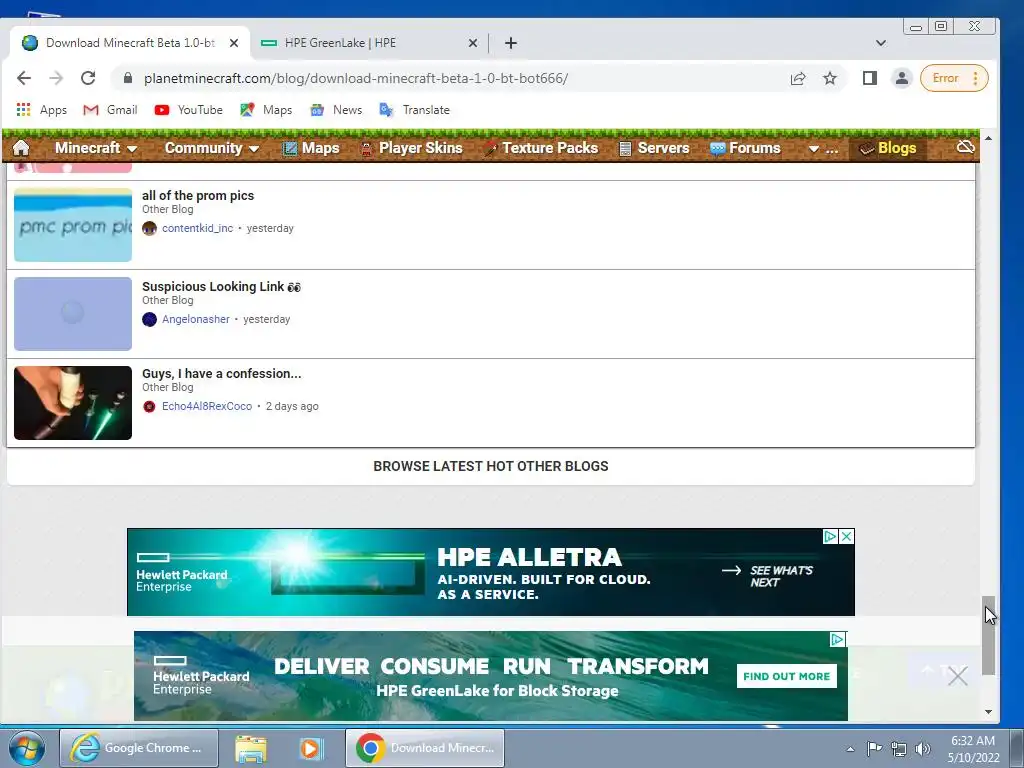Share this page via share icon
Image resolution: width=1024 pixels, height=768 pixels.
(798, 78)
